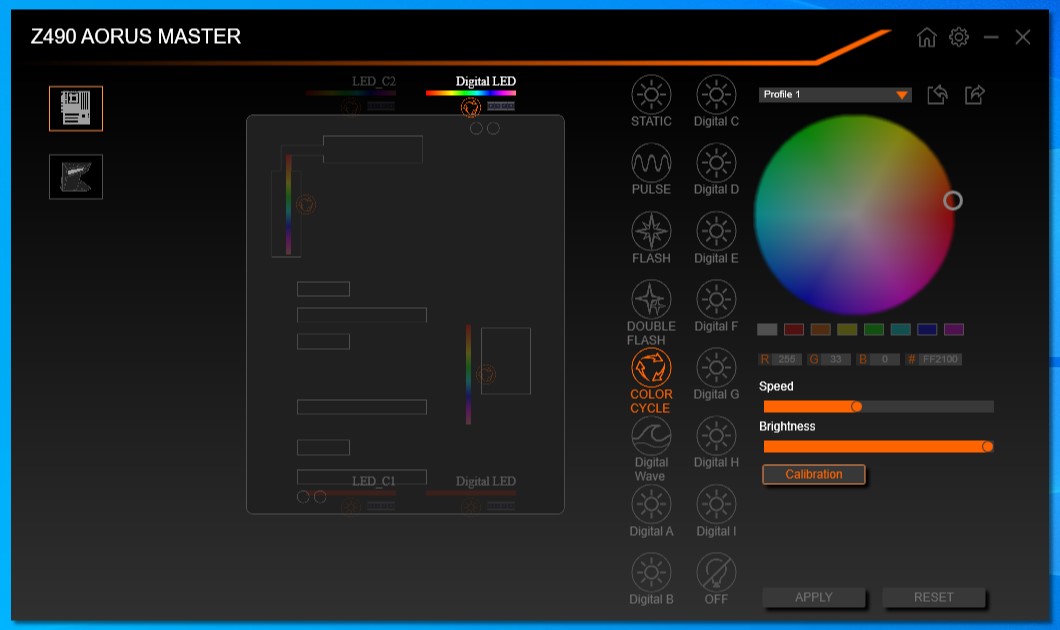Select the Digital C mode
The height and width of the screenshot is (630, 1060).
(x=716, y=101)
